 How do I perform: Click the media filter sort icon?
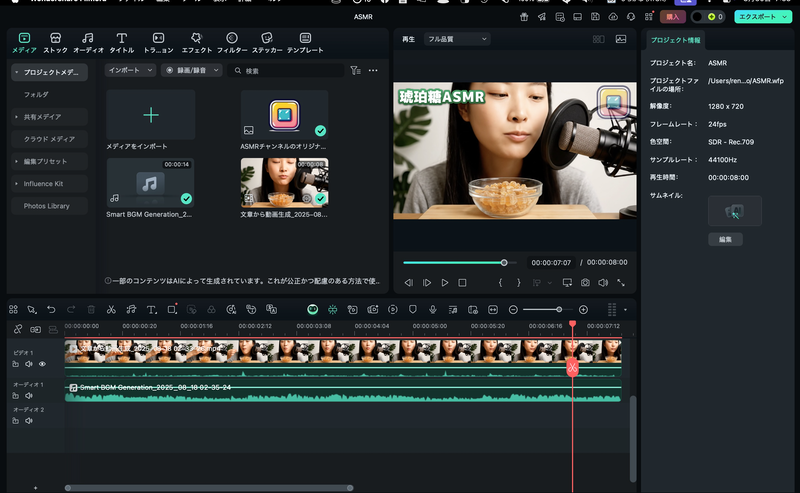(x=356, y=70)
